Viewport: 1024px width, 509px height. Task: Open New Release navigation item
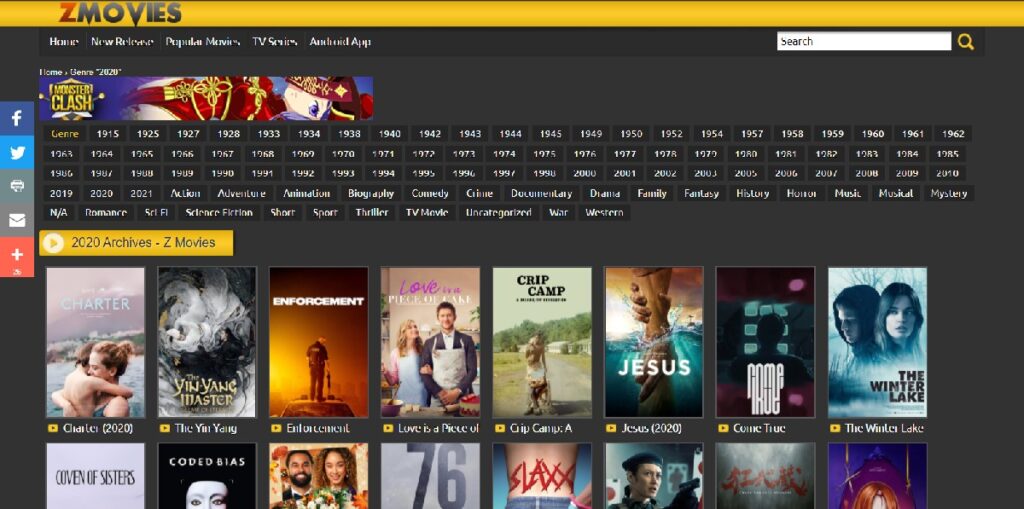coord(122,41)
